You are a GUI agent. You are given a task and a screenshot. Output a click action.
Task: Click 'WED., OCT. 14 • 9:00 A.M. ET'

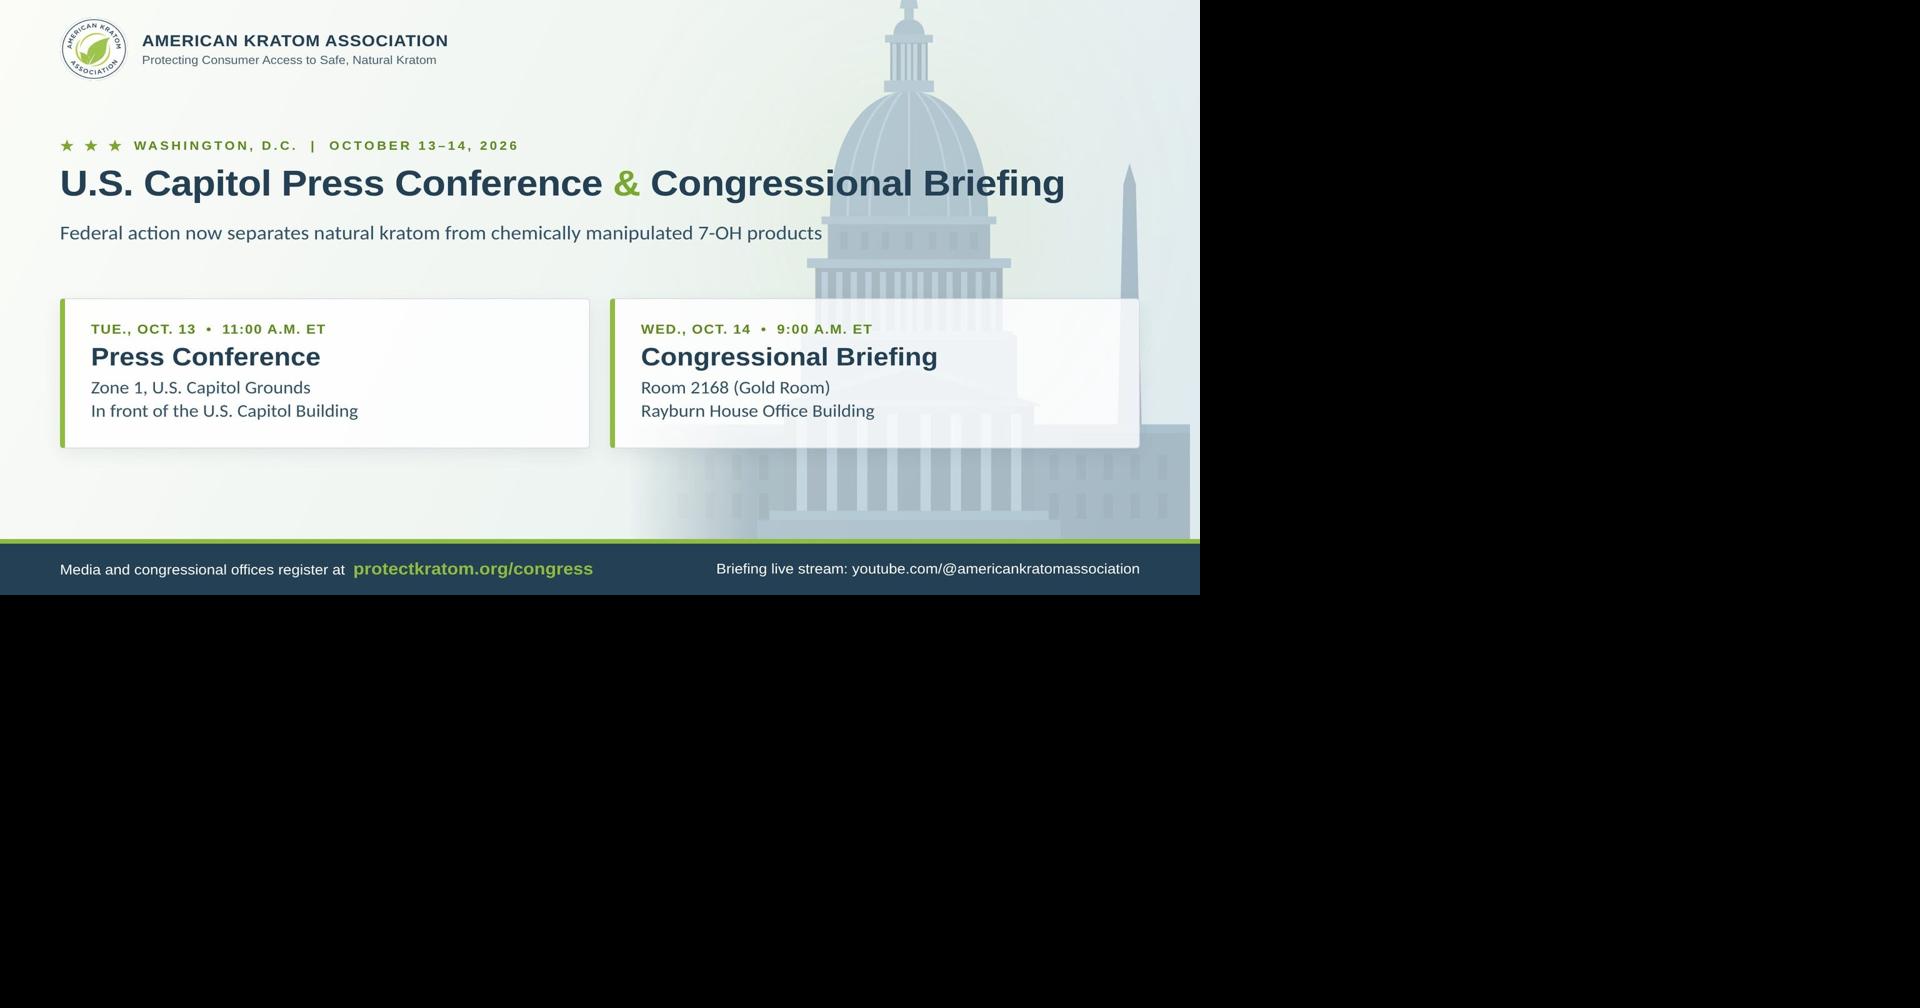757,329
